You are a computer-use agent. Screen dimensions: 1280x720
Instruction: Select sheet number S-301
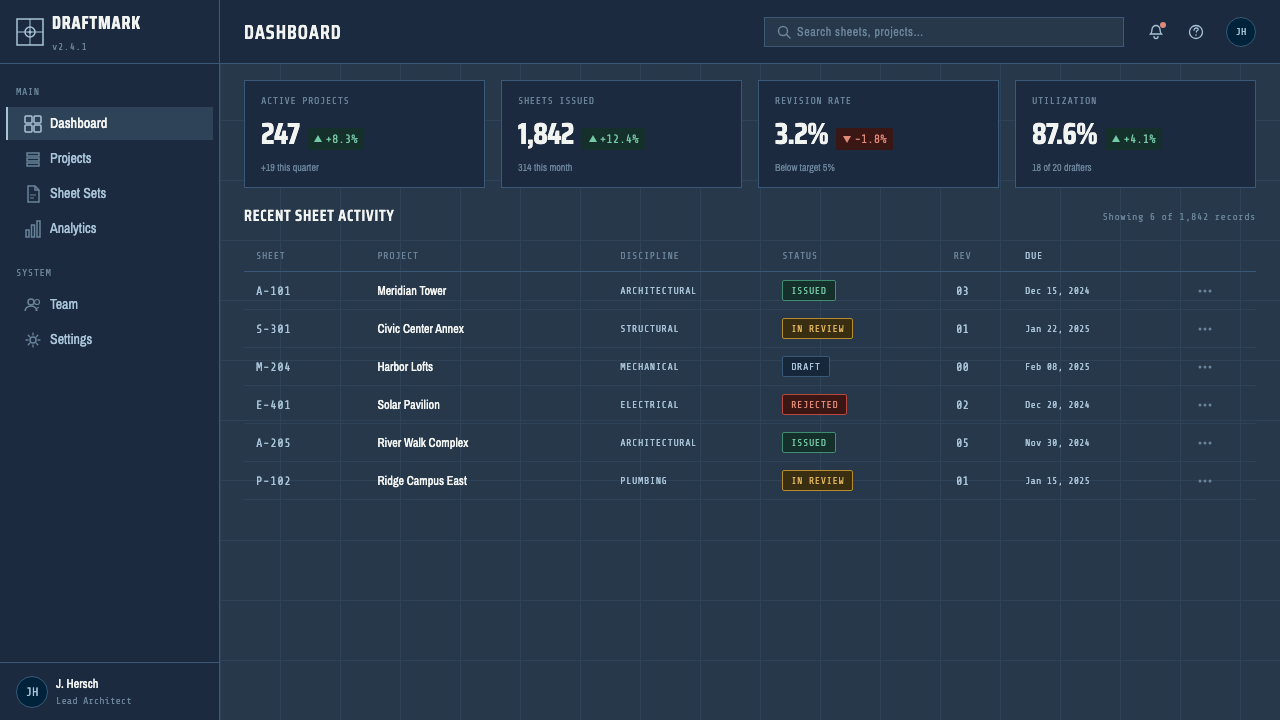pyautogui.click(x=273, y=329)
